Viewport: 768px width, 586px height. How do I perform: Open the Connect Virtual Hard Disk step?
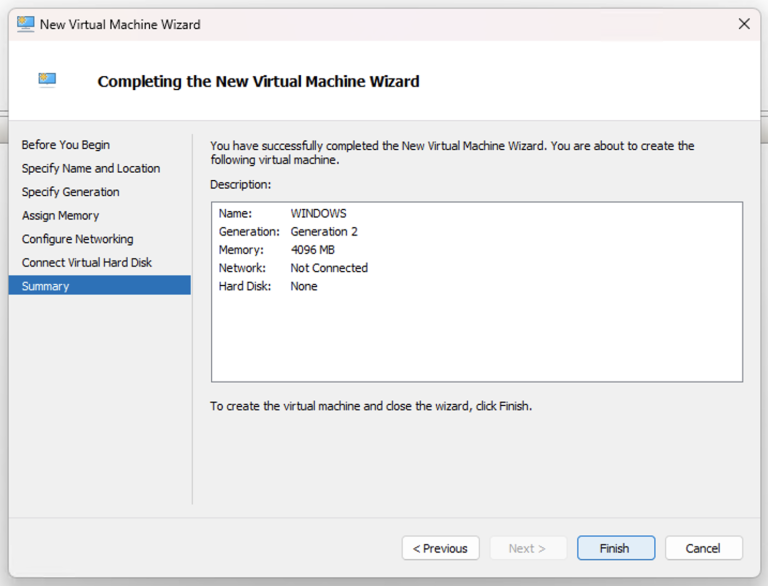[x=87, y=262]
